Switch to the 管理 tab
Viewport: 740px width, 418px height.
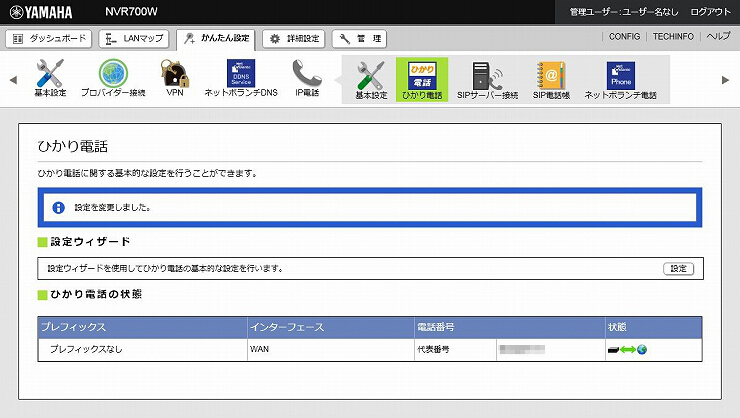point(359,39)
